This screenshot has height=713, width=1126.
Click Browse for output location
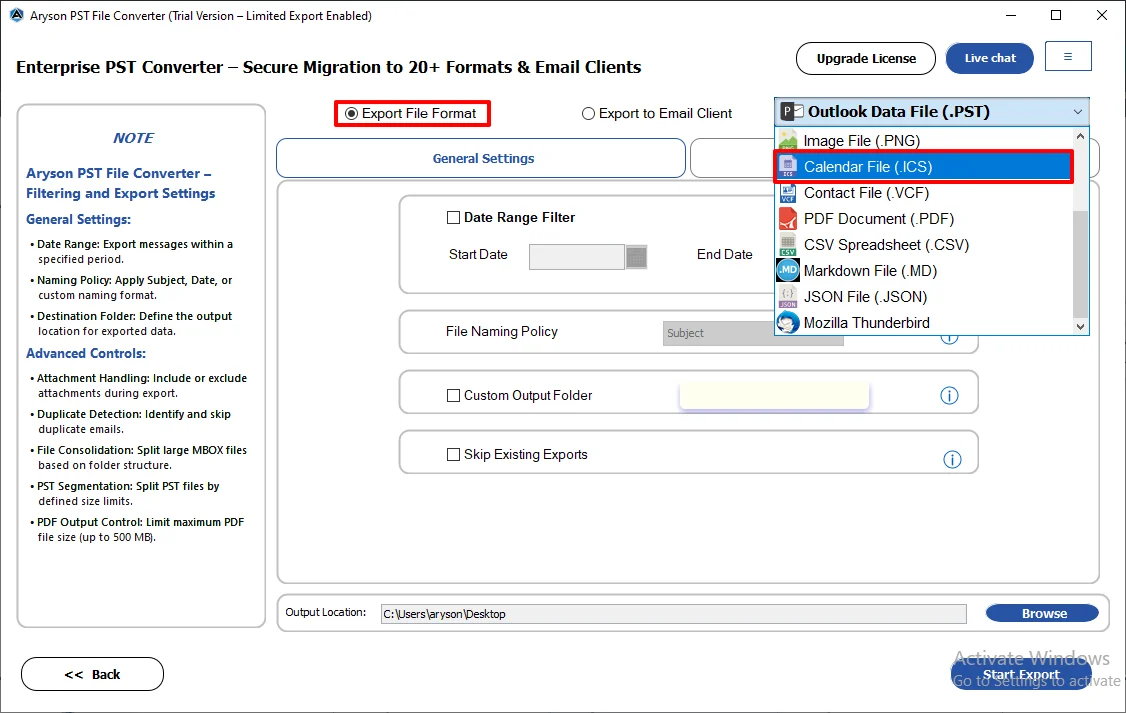point(1043,613)
